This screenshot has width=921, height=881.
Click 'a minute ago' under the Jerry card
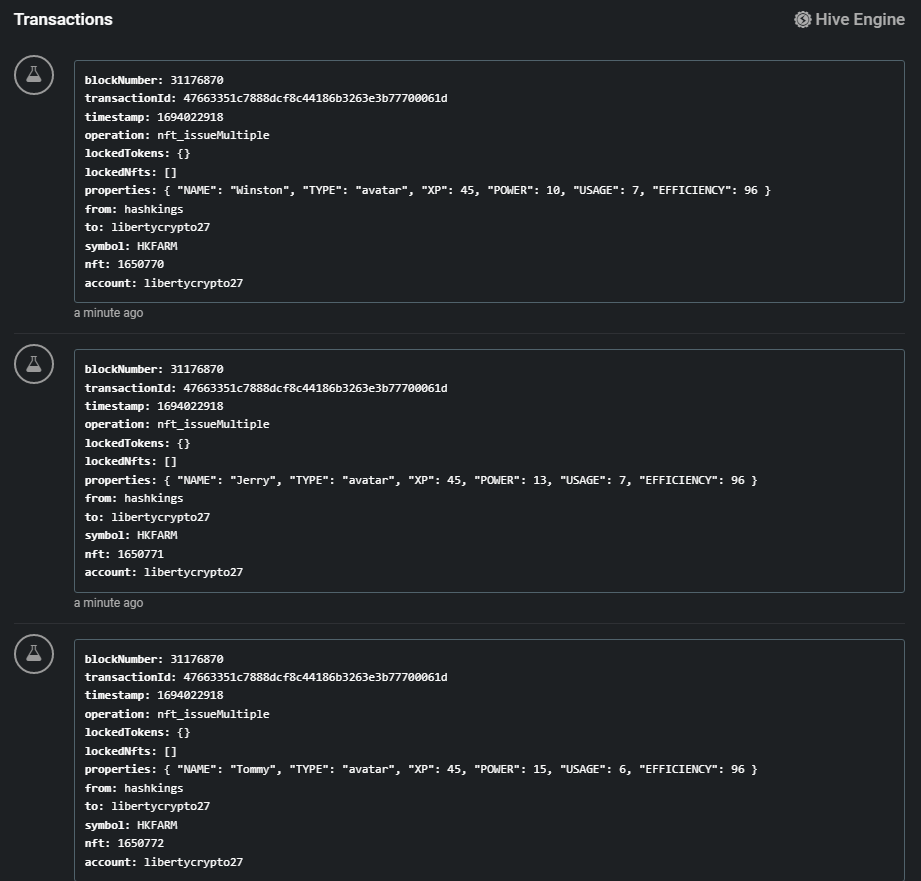(109, 603)
